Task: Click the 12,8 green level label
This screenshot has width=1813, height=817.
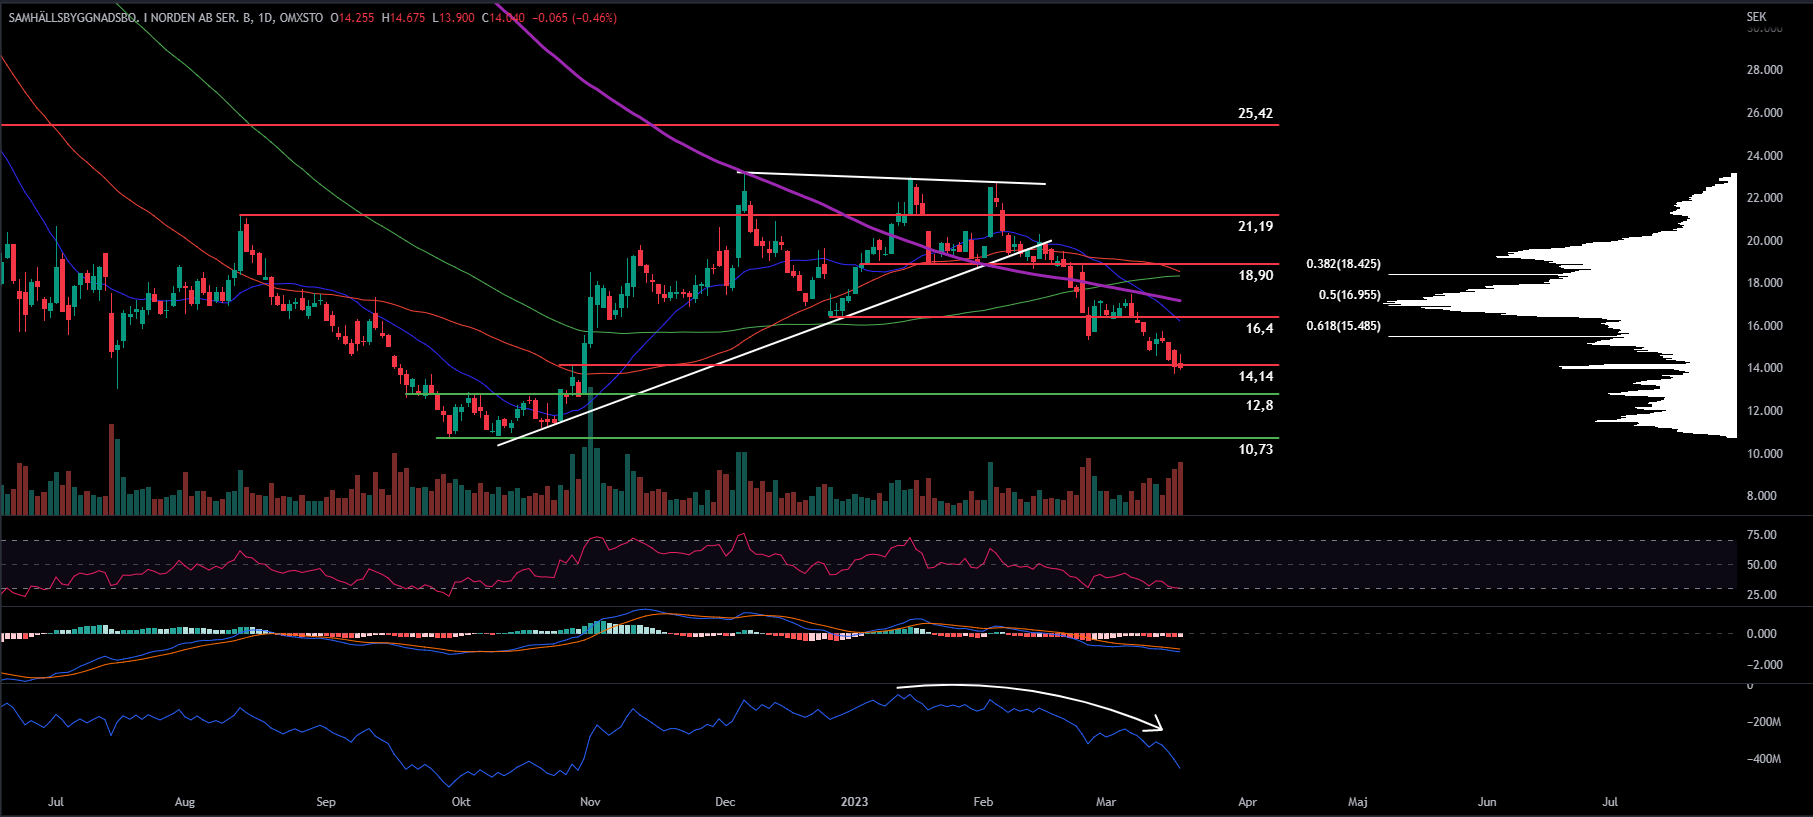Action: coord(1259,405)
